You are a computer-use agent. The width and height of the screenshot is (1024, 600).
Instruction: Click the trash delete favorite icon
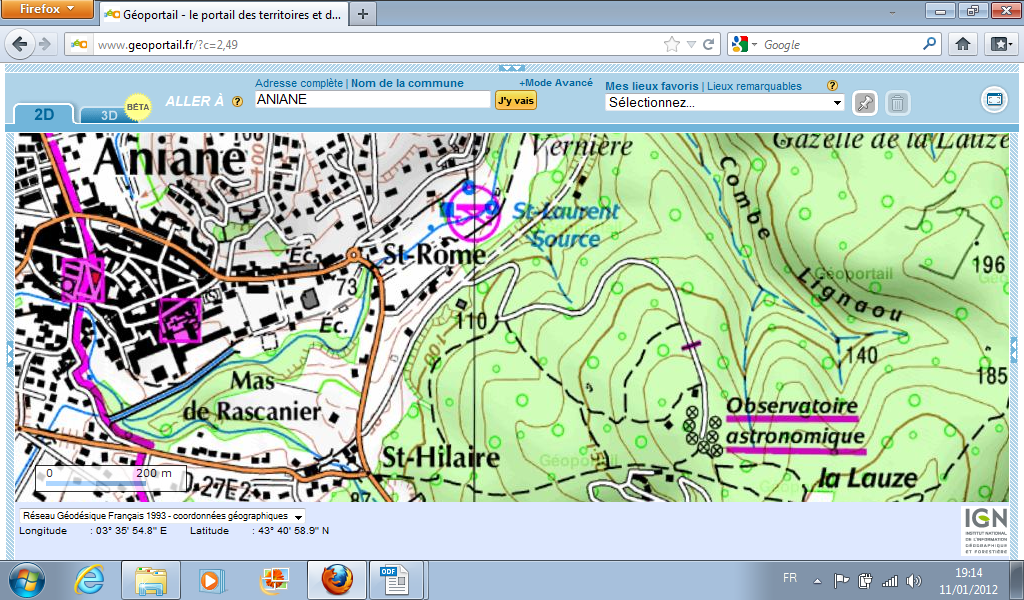898,102
